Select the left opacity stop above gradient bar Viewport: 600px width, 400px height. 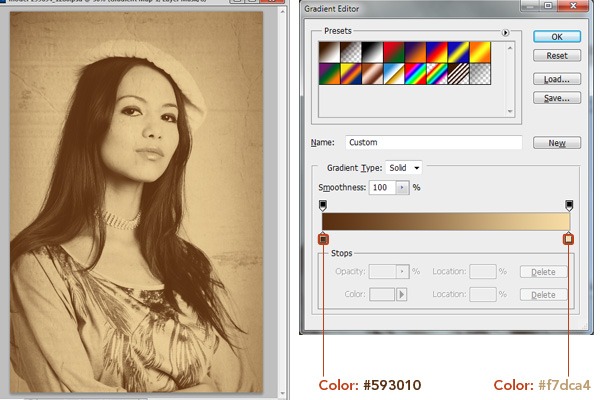tap(323, 205)
